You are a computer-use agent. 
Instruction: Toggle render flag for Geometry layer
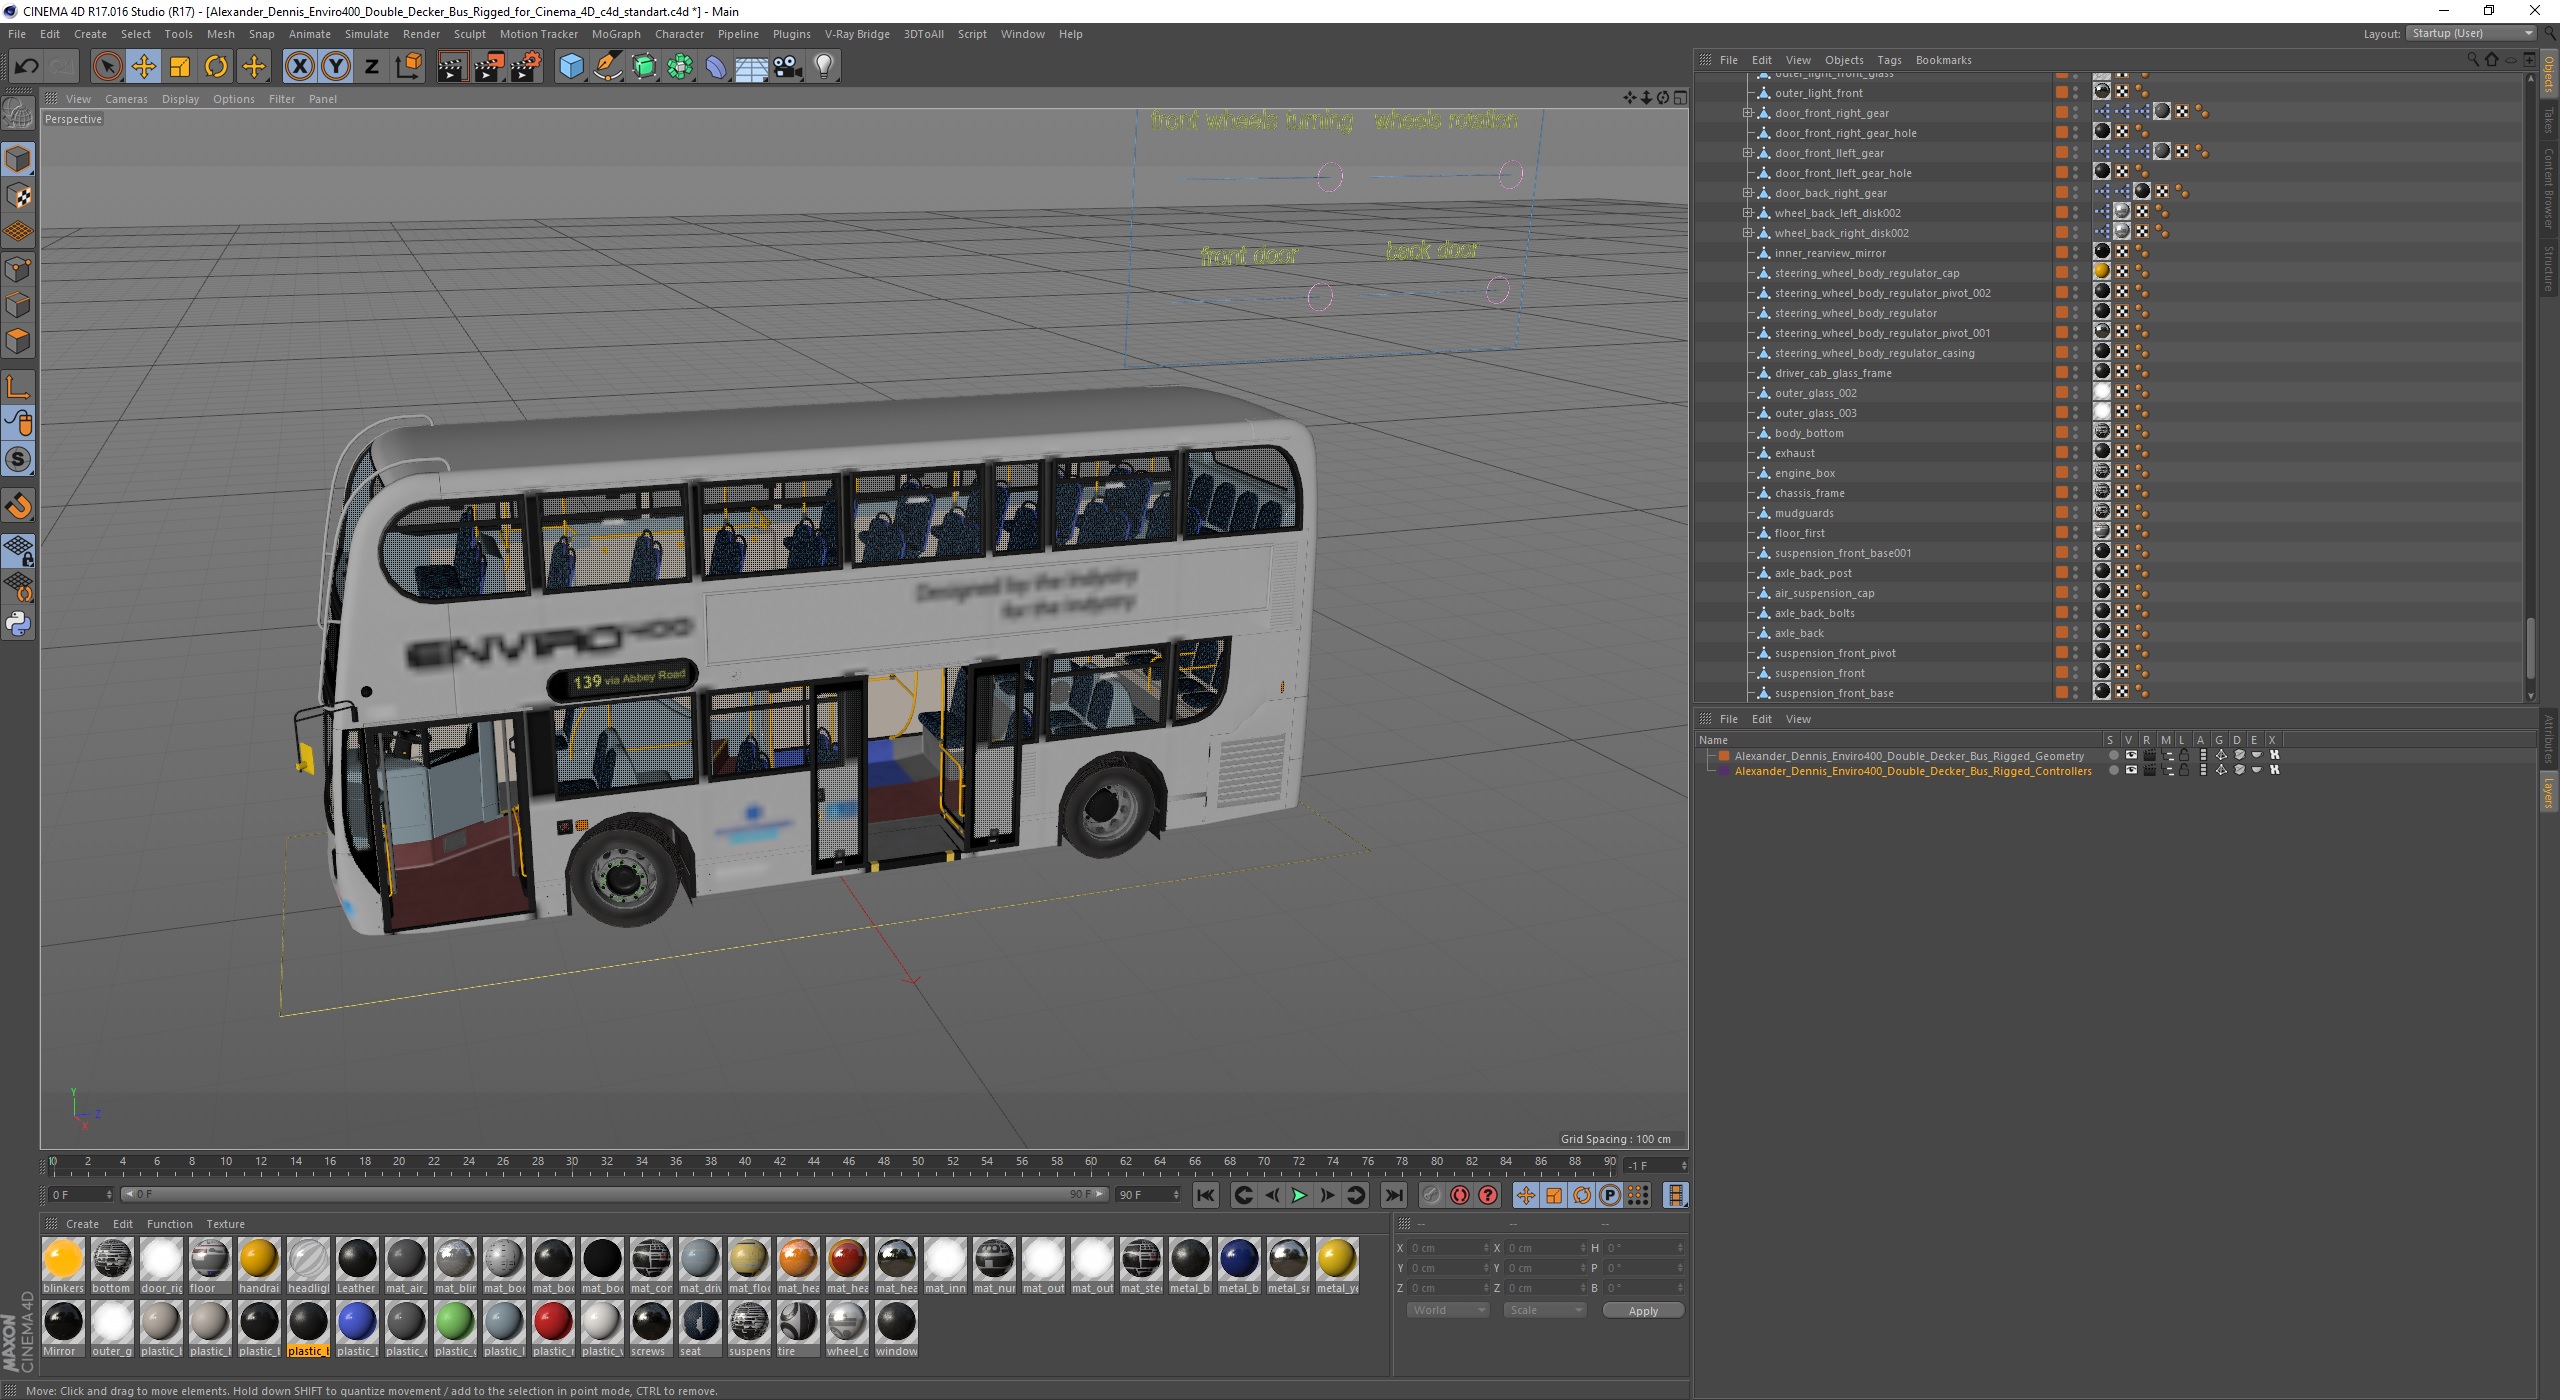click(x=2149, y=756)
